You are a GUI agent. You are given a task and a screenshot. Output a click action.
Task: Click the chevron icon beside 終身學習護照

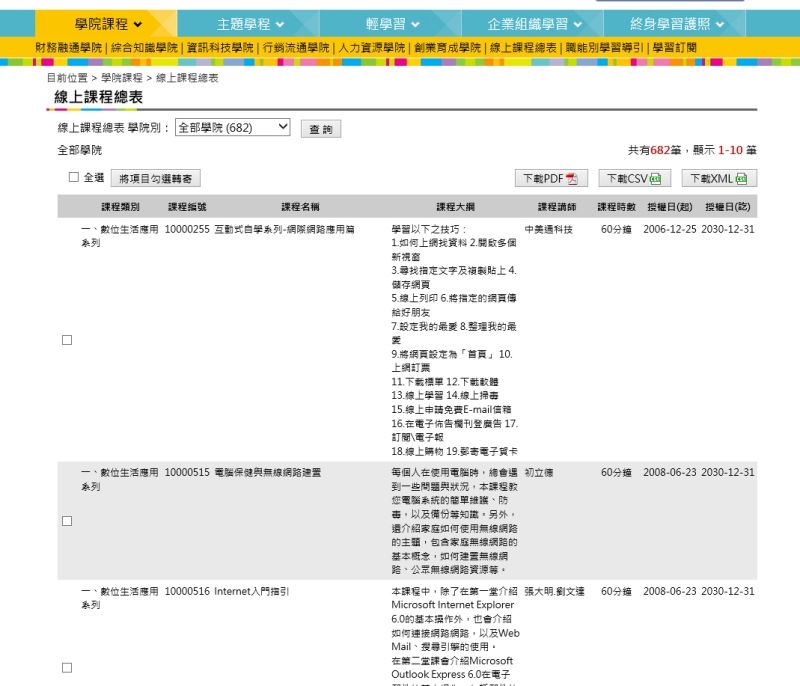[x=720, y=24]
